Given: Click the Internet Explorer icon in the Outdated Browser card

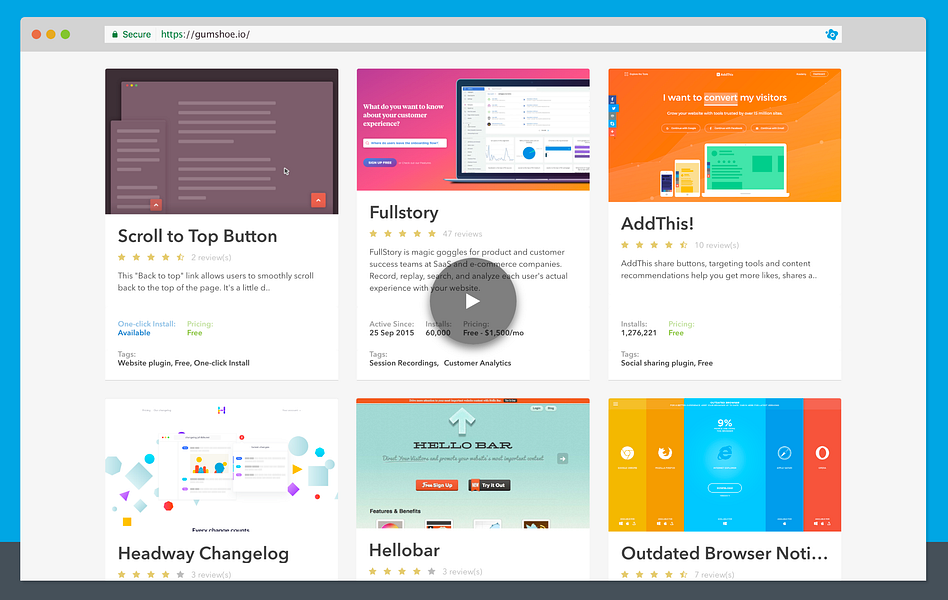Looking at the screenshot, I should click(726, 452).
